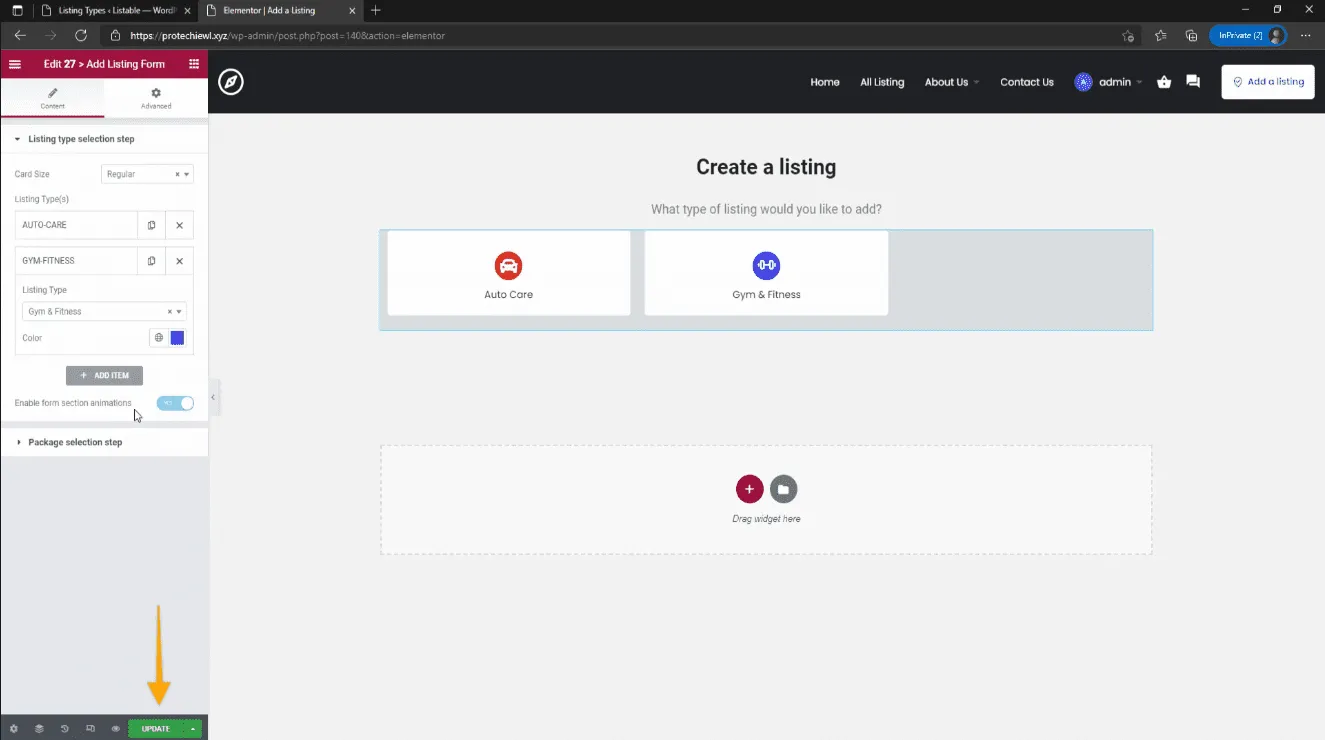The image size is (1325, 740).
Task: Open the Navigator layers icon
Action: coord(39,729)
